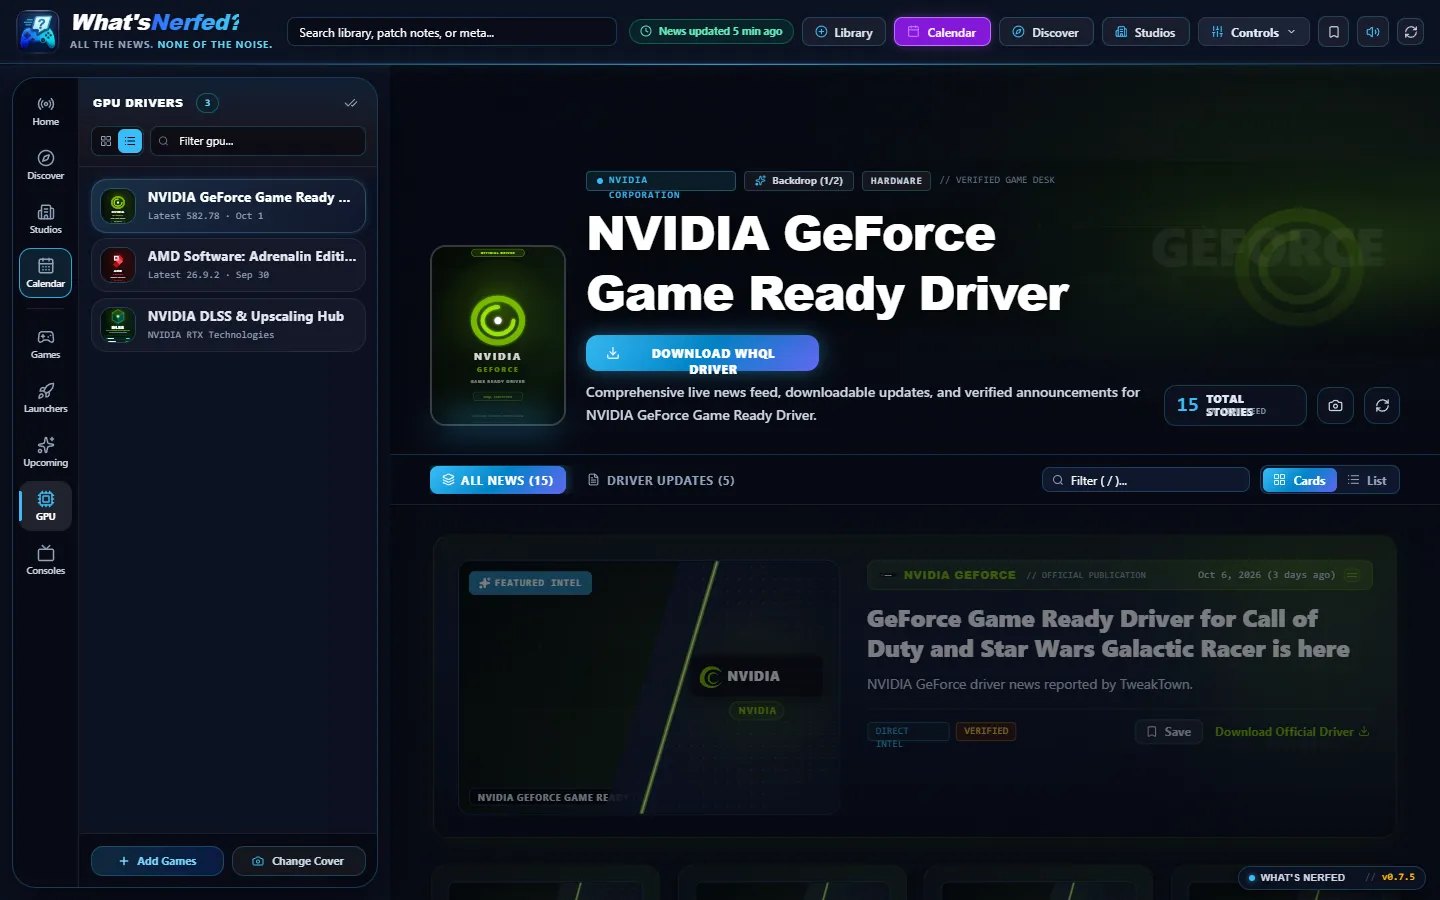The image size is (1440, 900).
Task: Switch to the All News (15) tab
Action: 498,480
